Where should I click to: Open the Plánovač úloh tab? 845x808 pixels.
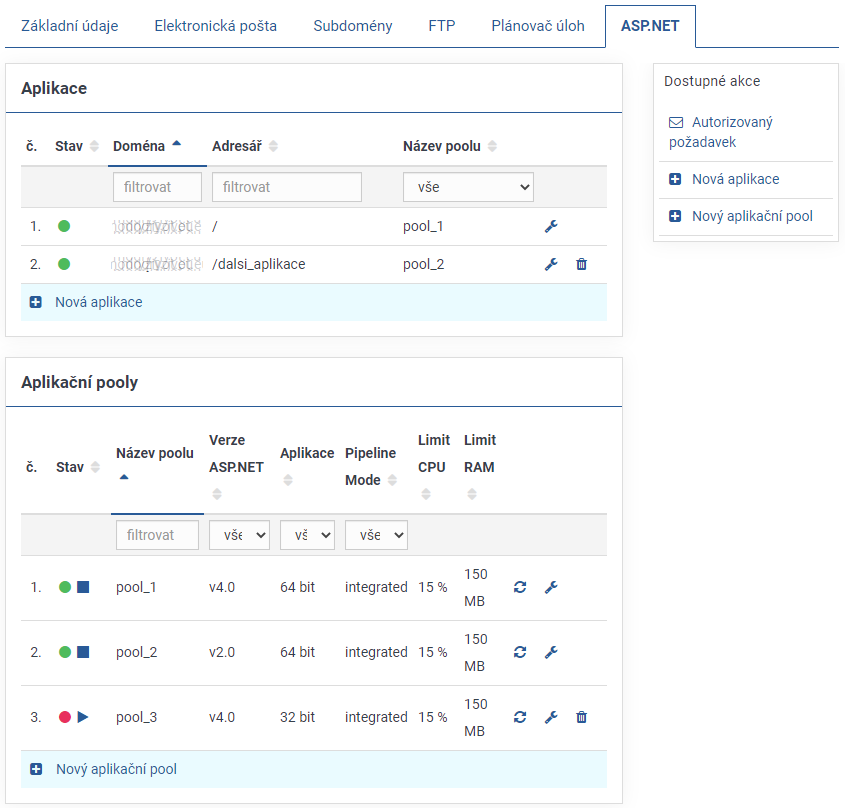pyautogui.click(x=538, y=26)
